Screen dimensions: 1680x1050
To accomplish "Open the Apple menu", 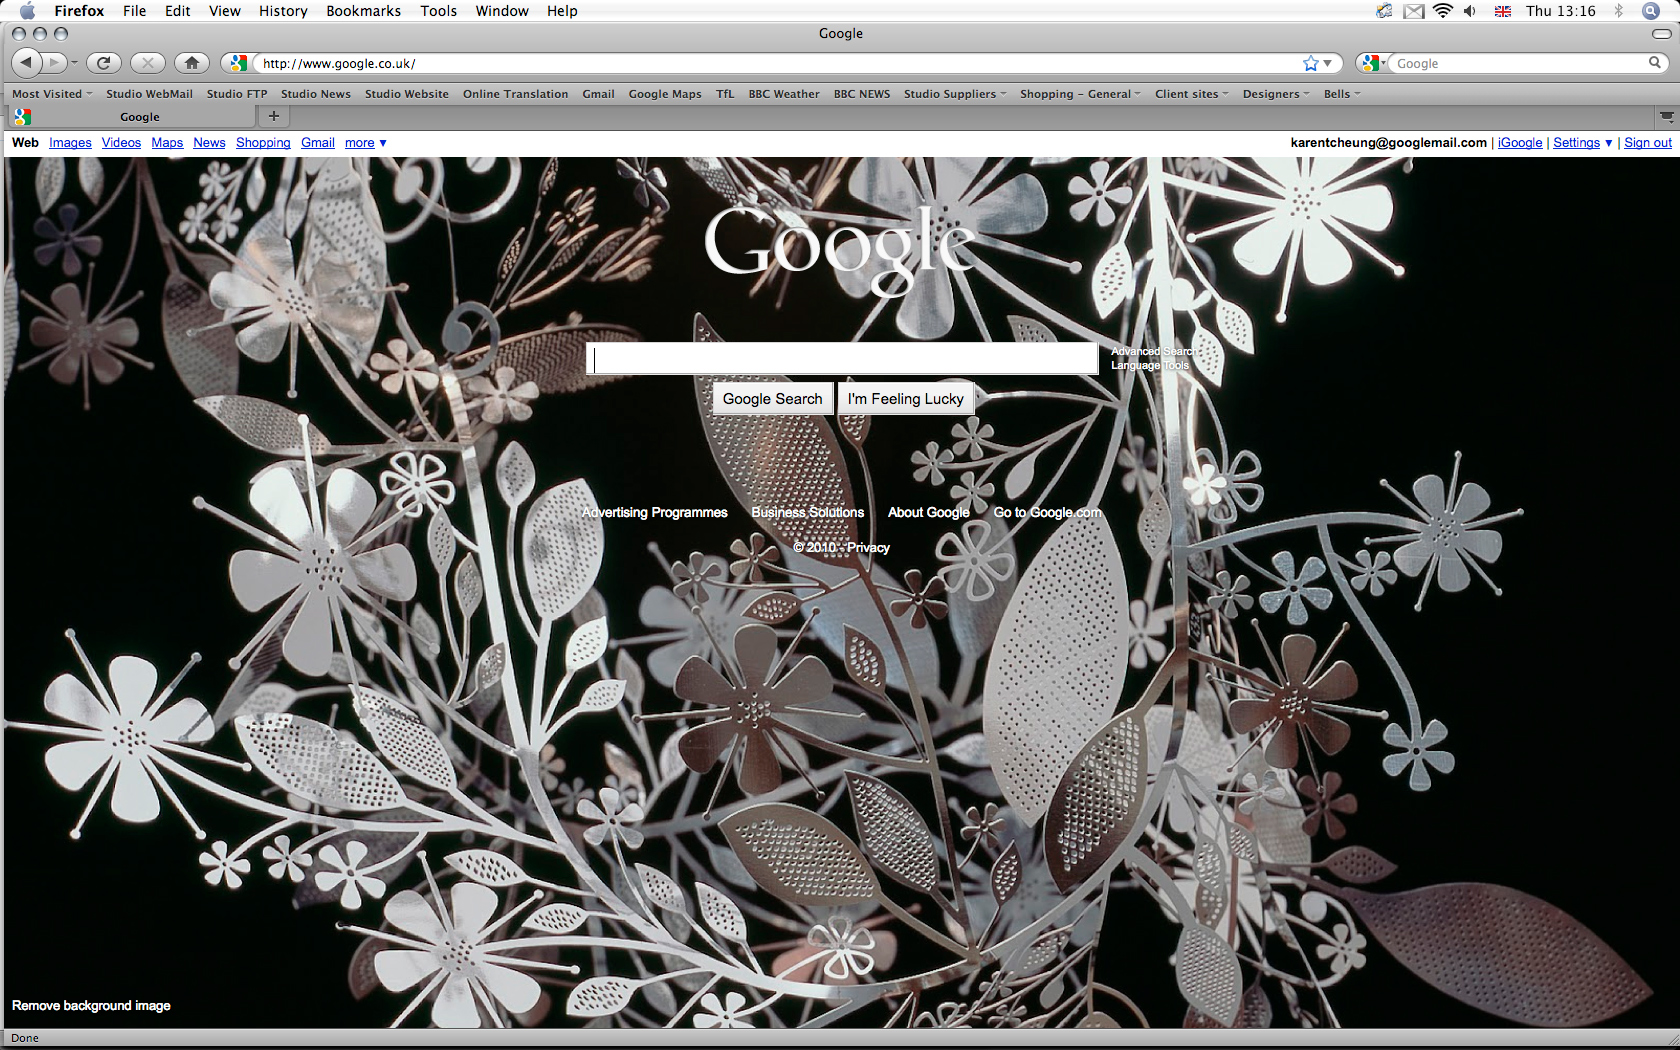I will pyautogui.click(x=27, y=11).
